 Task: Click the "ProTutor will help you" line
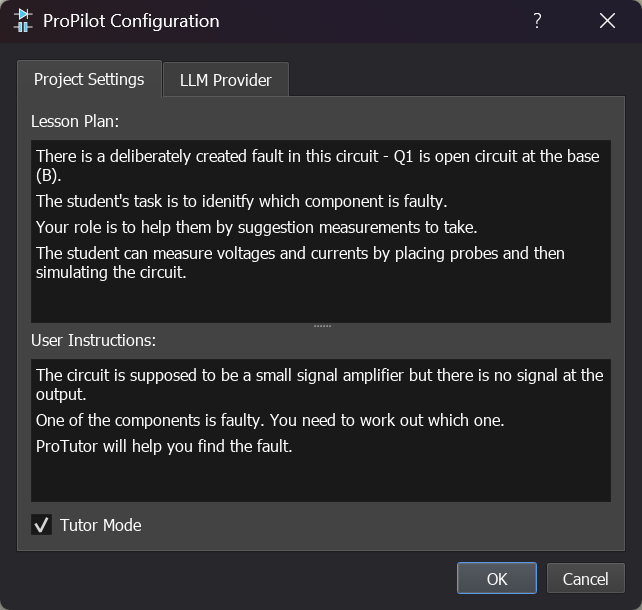(164, 446)
